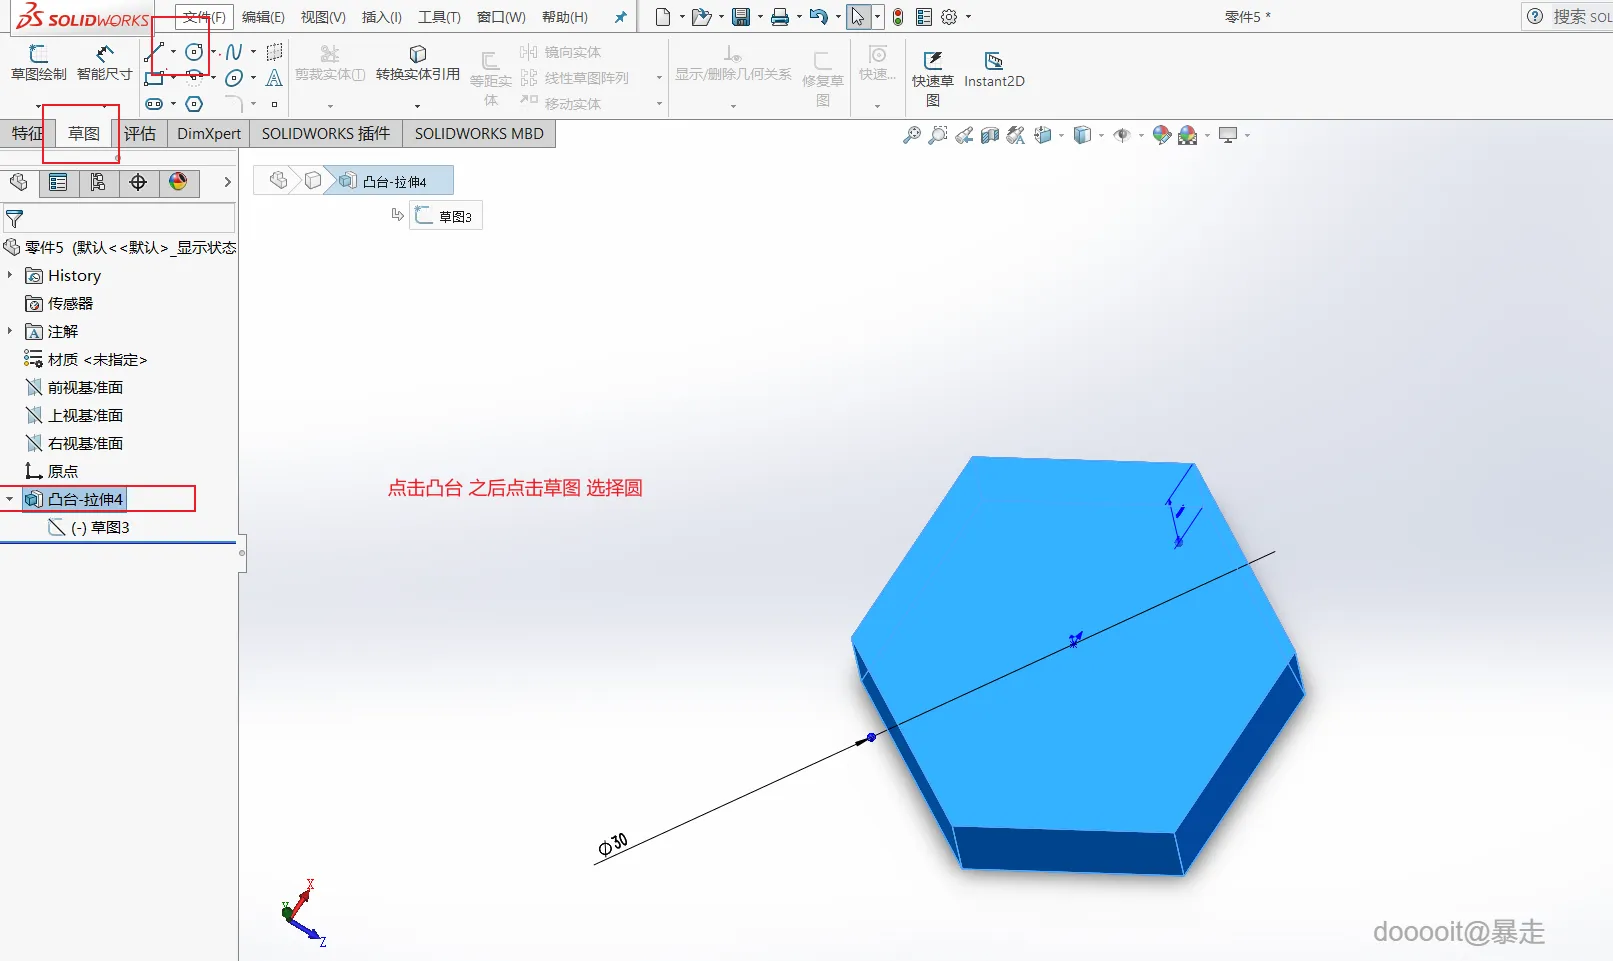Open the DimXpertManager crosshair tab

138,182
